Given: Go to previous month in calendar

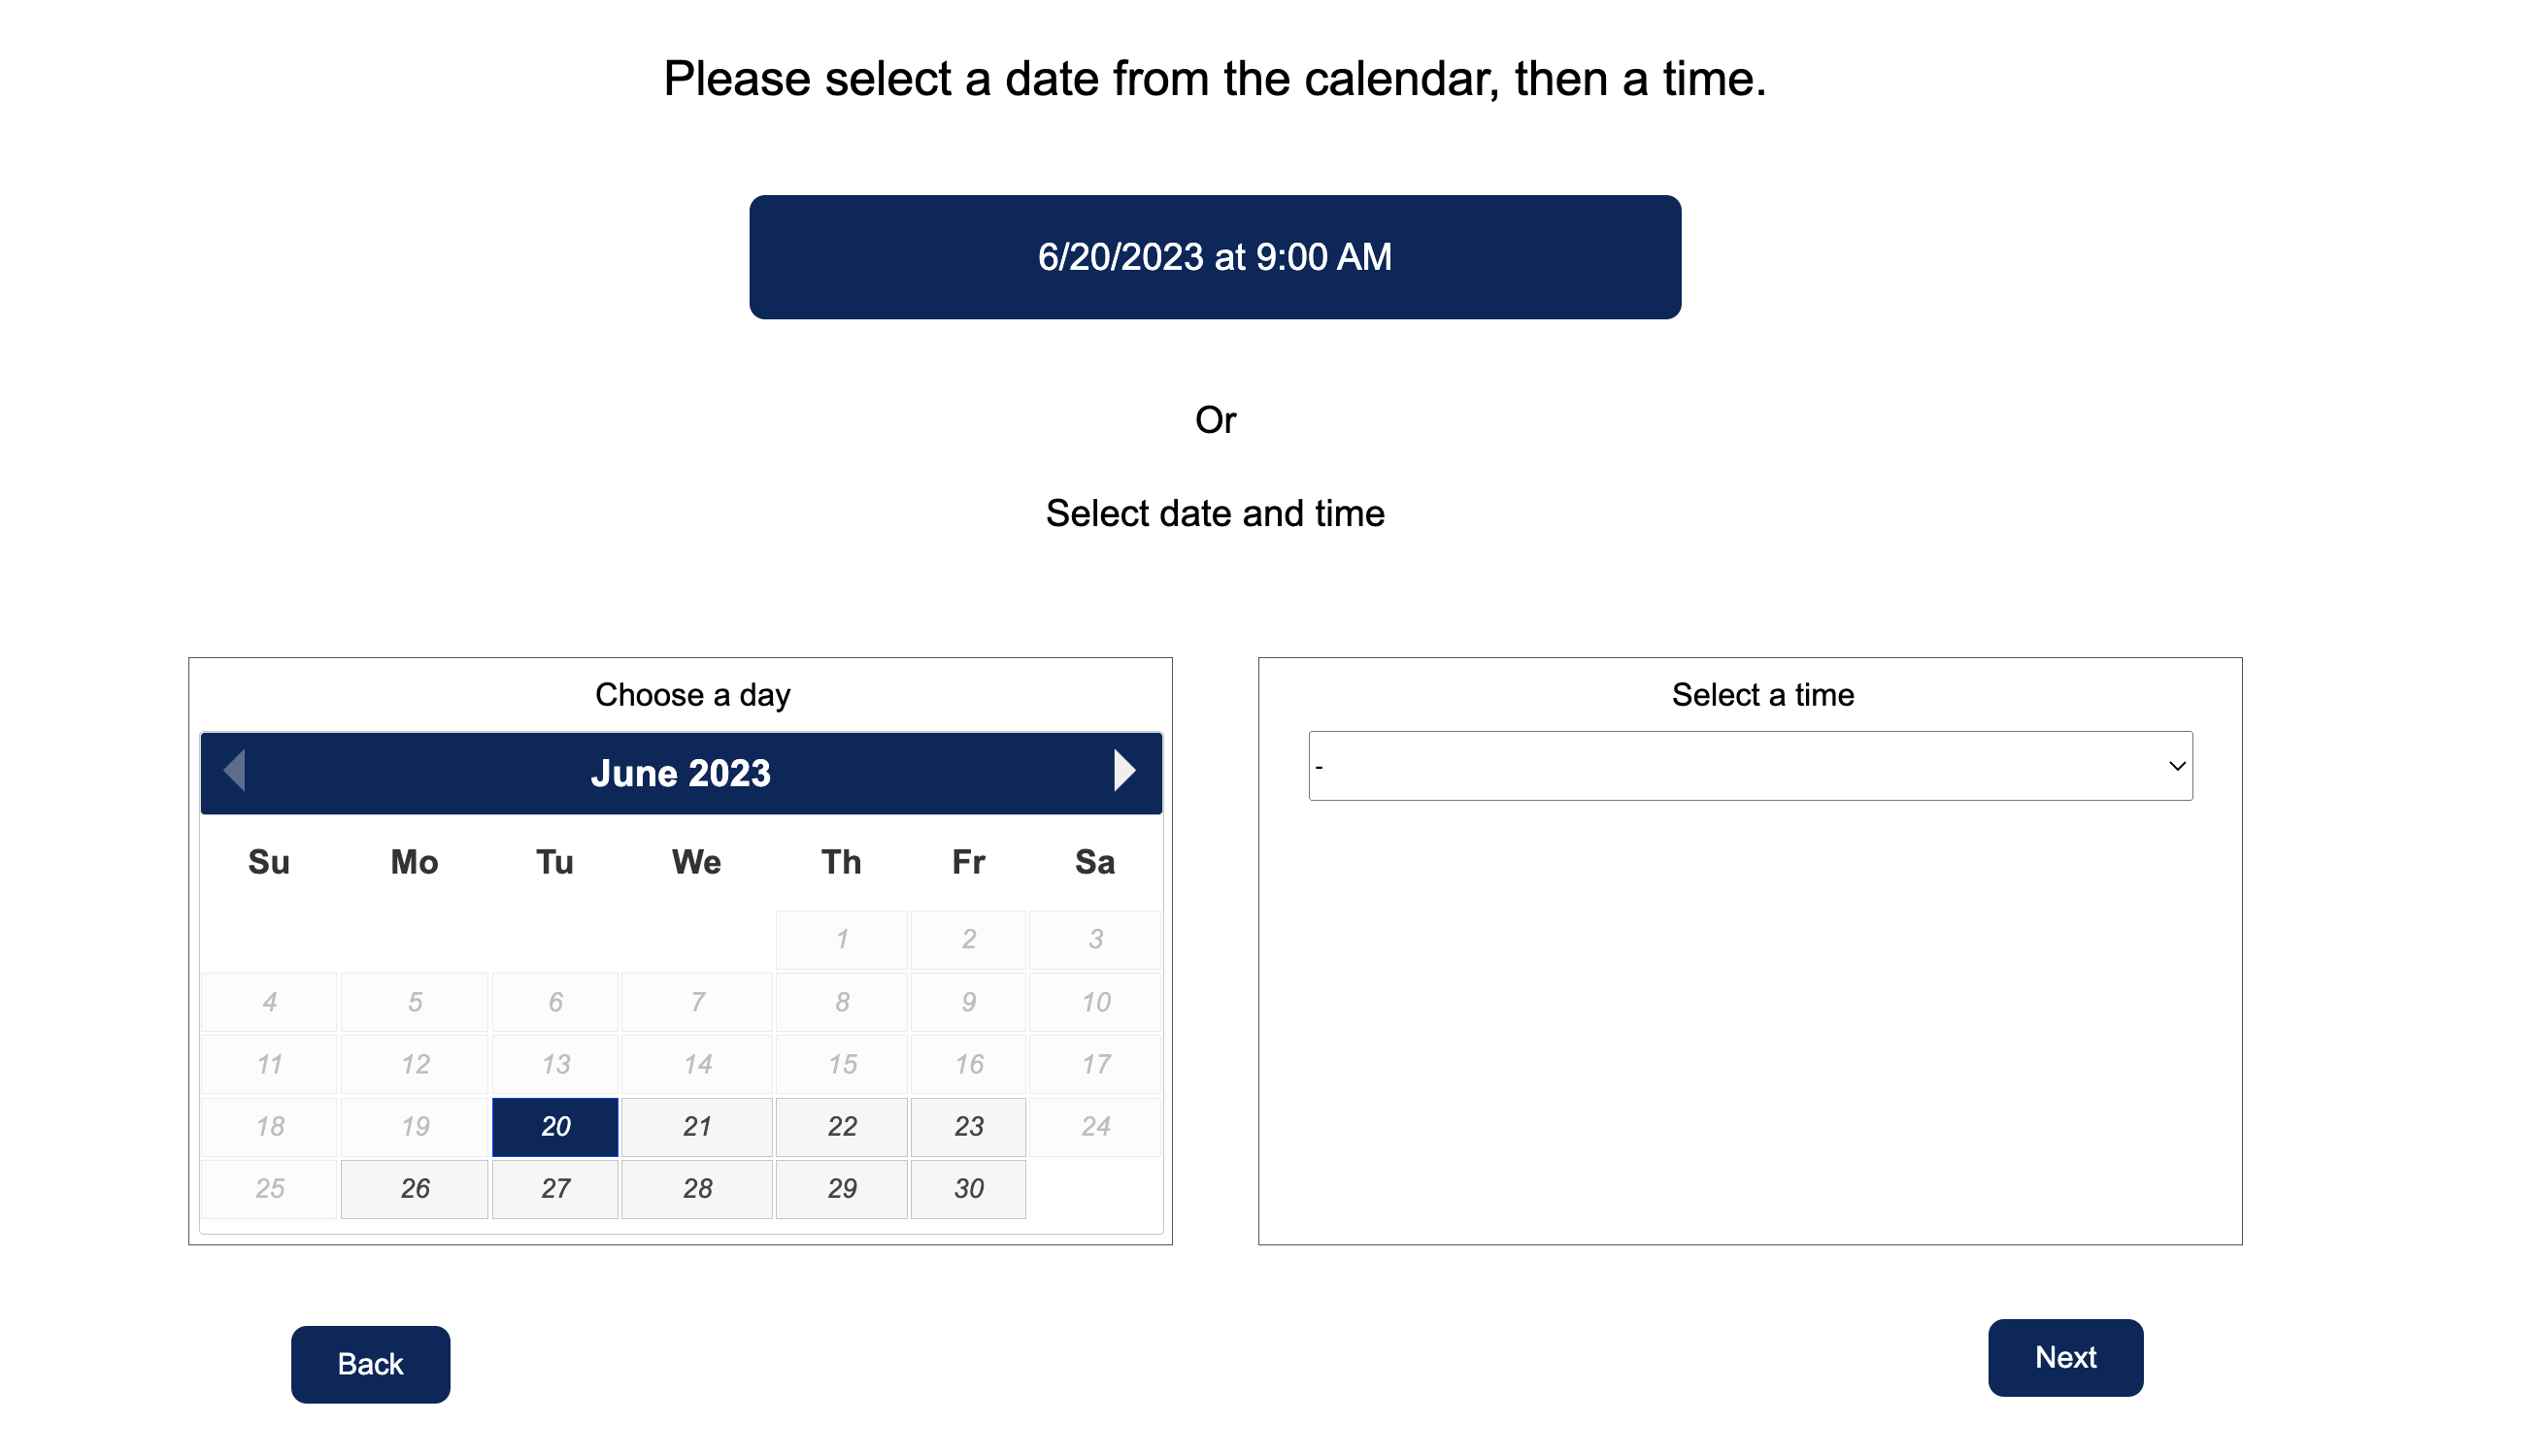Looking at the screenshot, I should 234,771.
